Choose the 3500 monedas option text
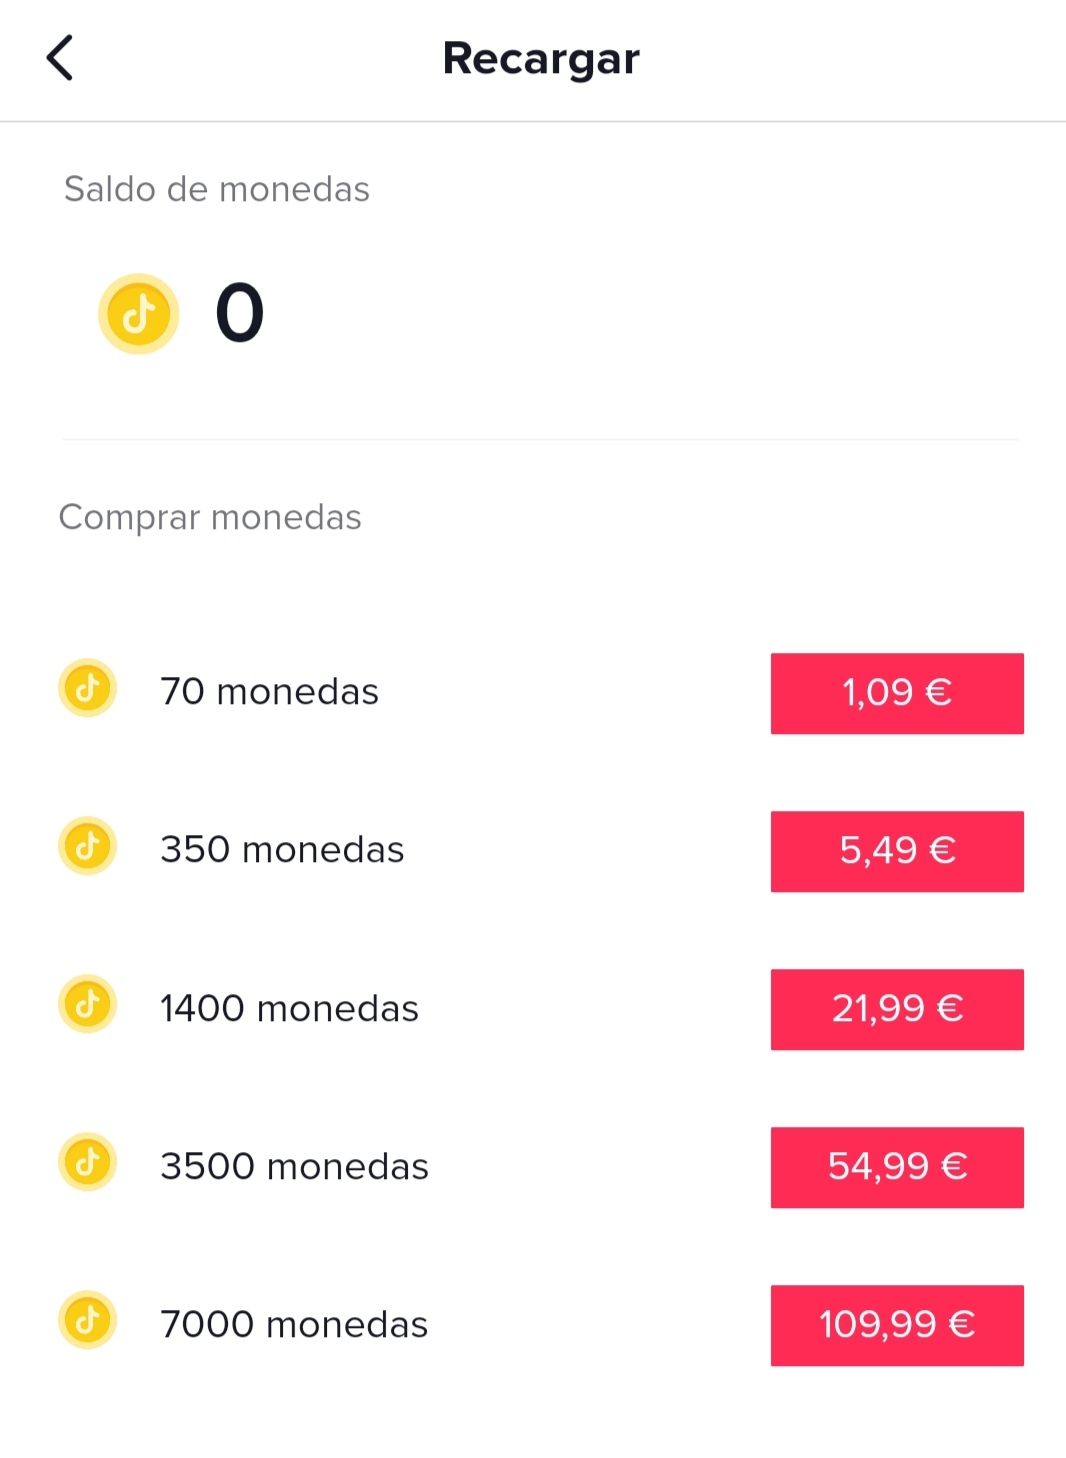Image resolution: width=1066 pixels, height=1458 pixels. [294, 1166]
